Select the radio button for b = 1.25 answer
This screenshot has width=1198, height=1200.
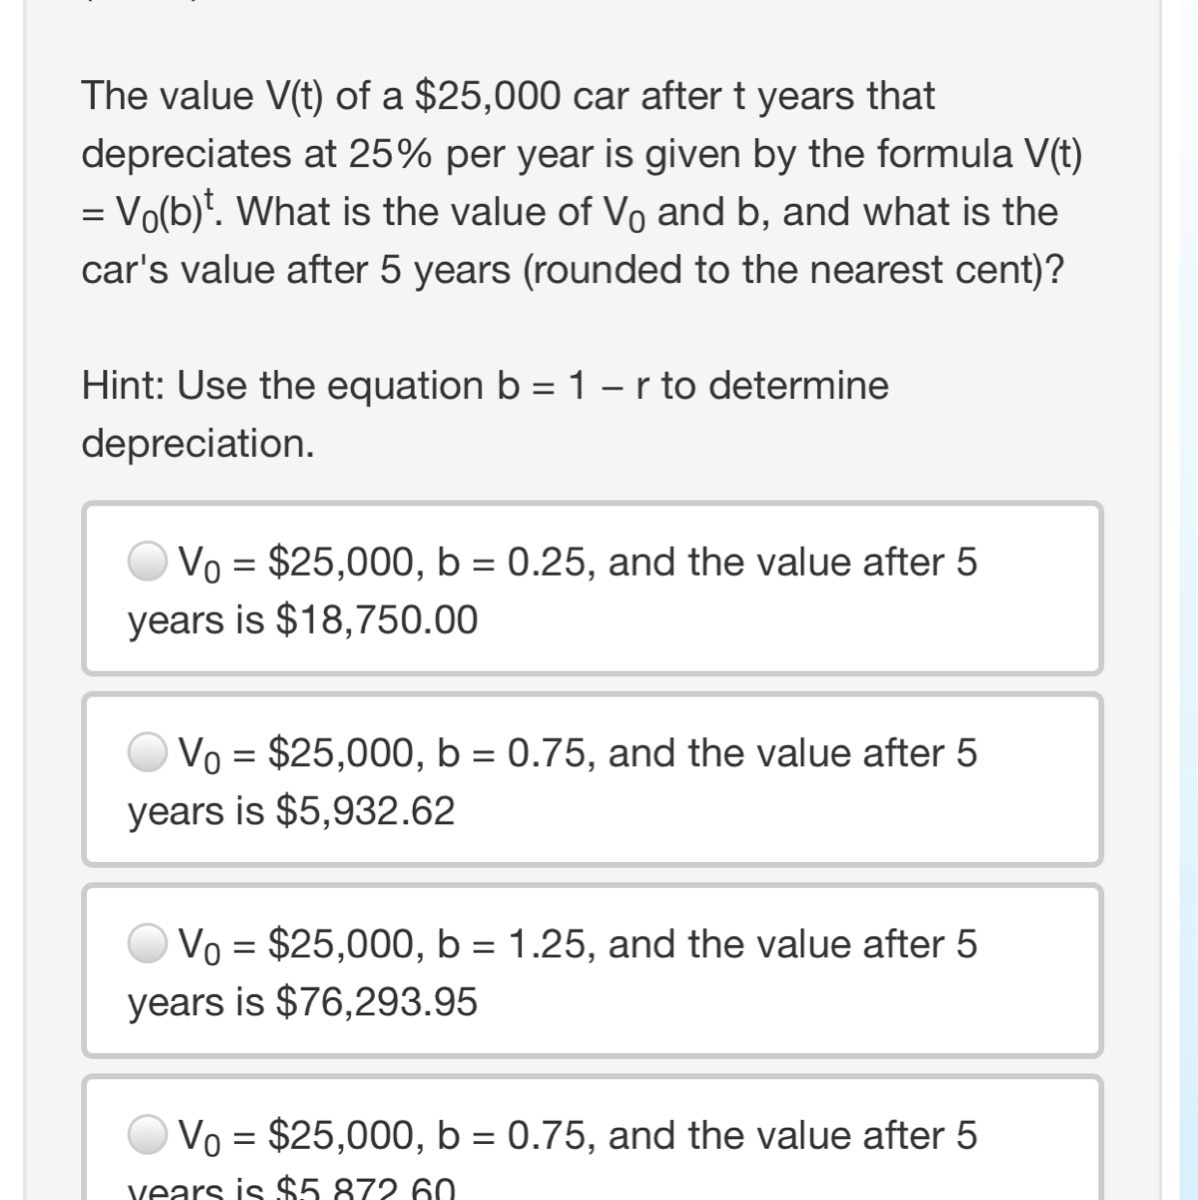pos(149,943)
